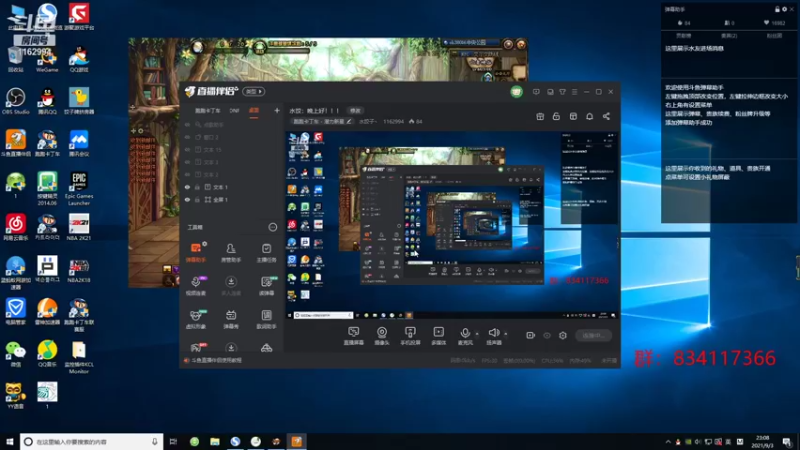Click the taskbar search box

(x=92, y=441)
